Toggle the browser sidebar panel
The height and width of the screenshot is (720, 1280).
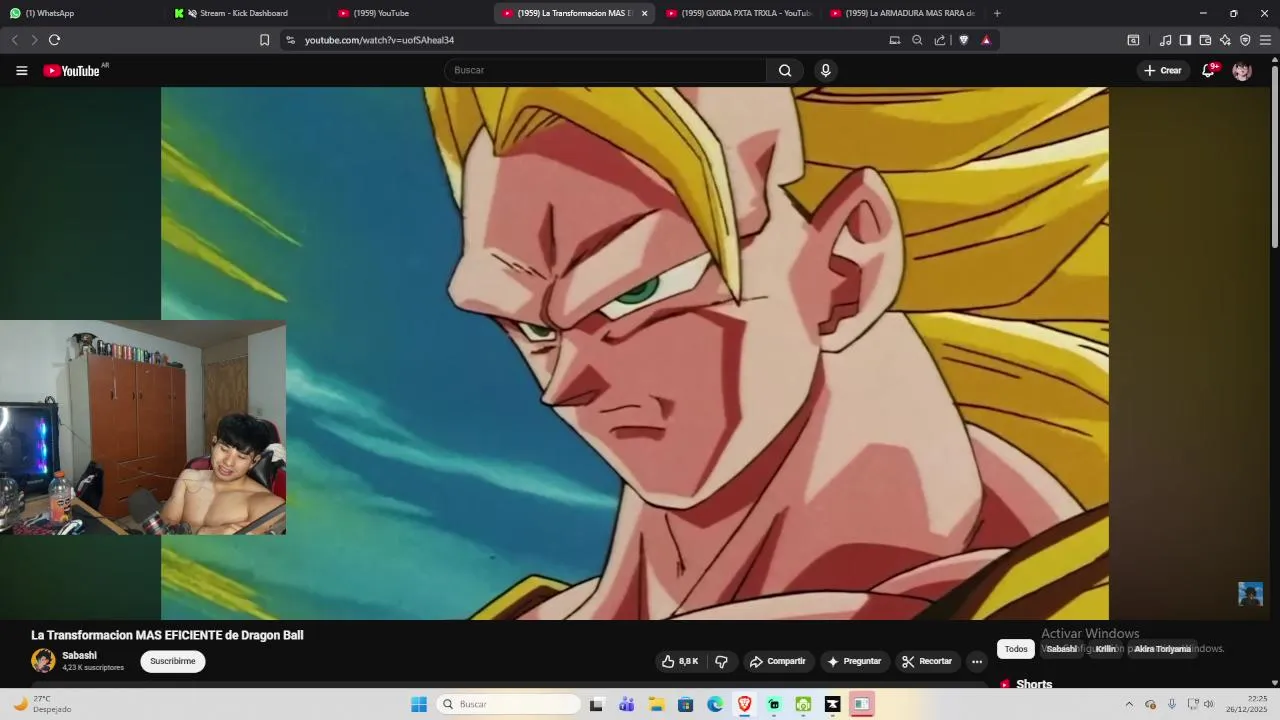(x=1185, y=40)
